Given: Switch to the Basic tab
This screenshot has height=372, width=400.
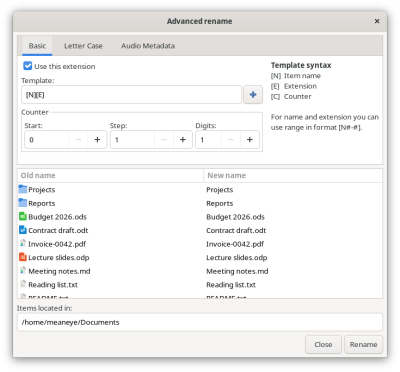Looking at the screenshot, I should point(37,46).
